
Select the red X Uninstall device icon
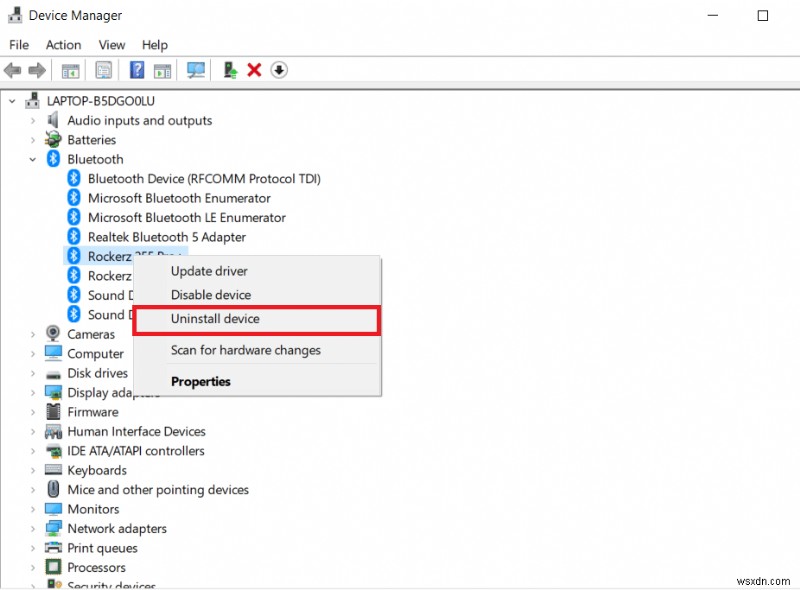tap(253, 70)
